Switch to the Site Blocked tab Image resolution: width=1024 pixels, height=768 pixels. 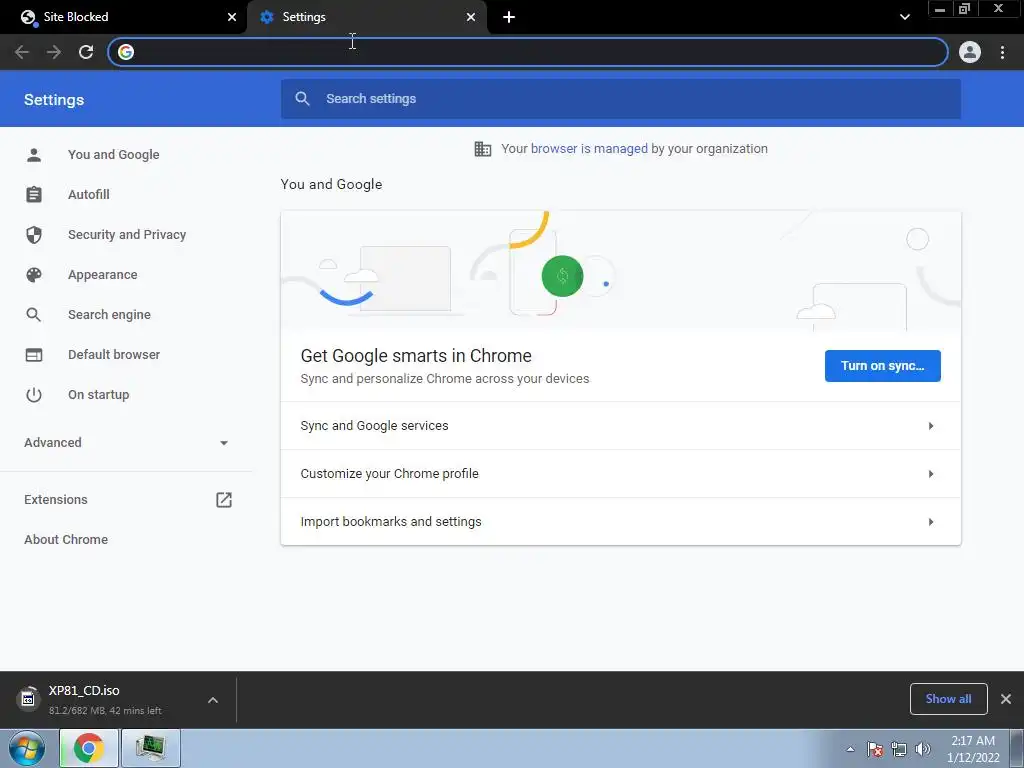(124, 17)
